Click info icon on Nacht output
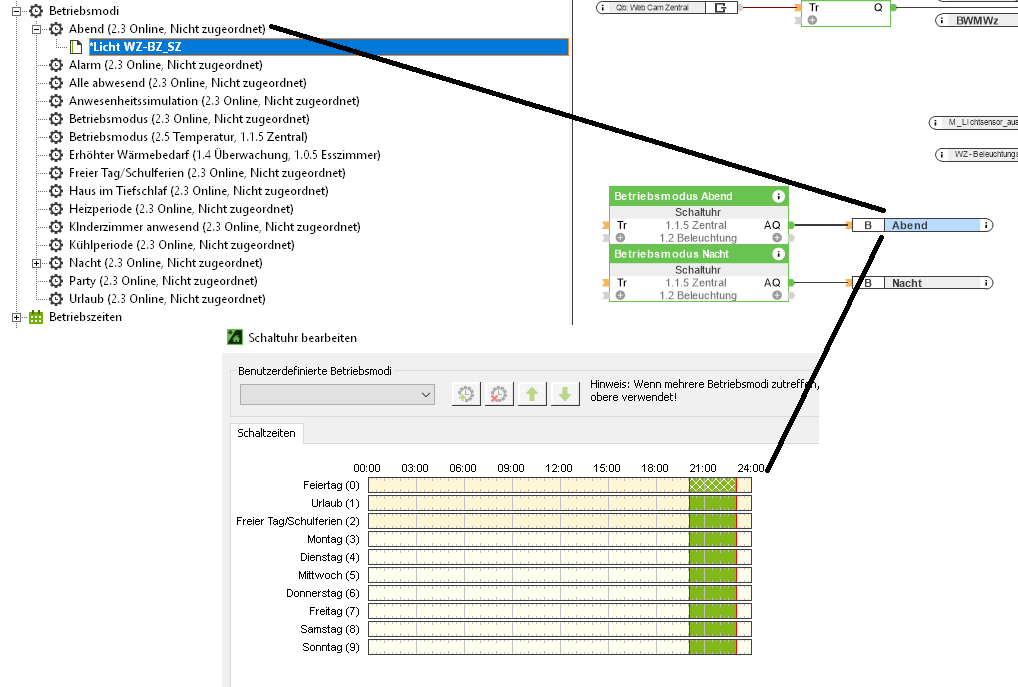Viewport: 1018px width, 687px height. point(986,283)
